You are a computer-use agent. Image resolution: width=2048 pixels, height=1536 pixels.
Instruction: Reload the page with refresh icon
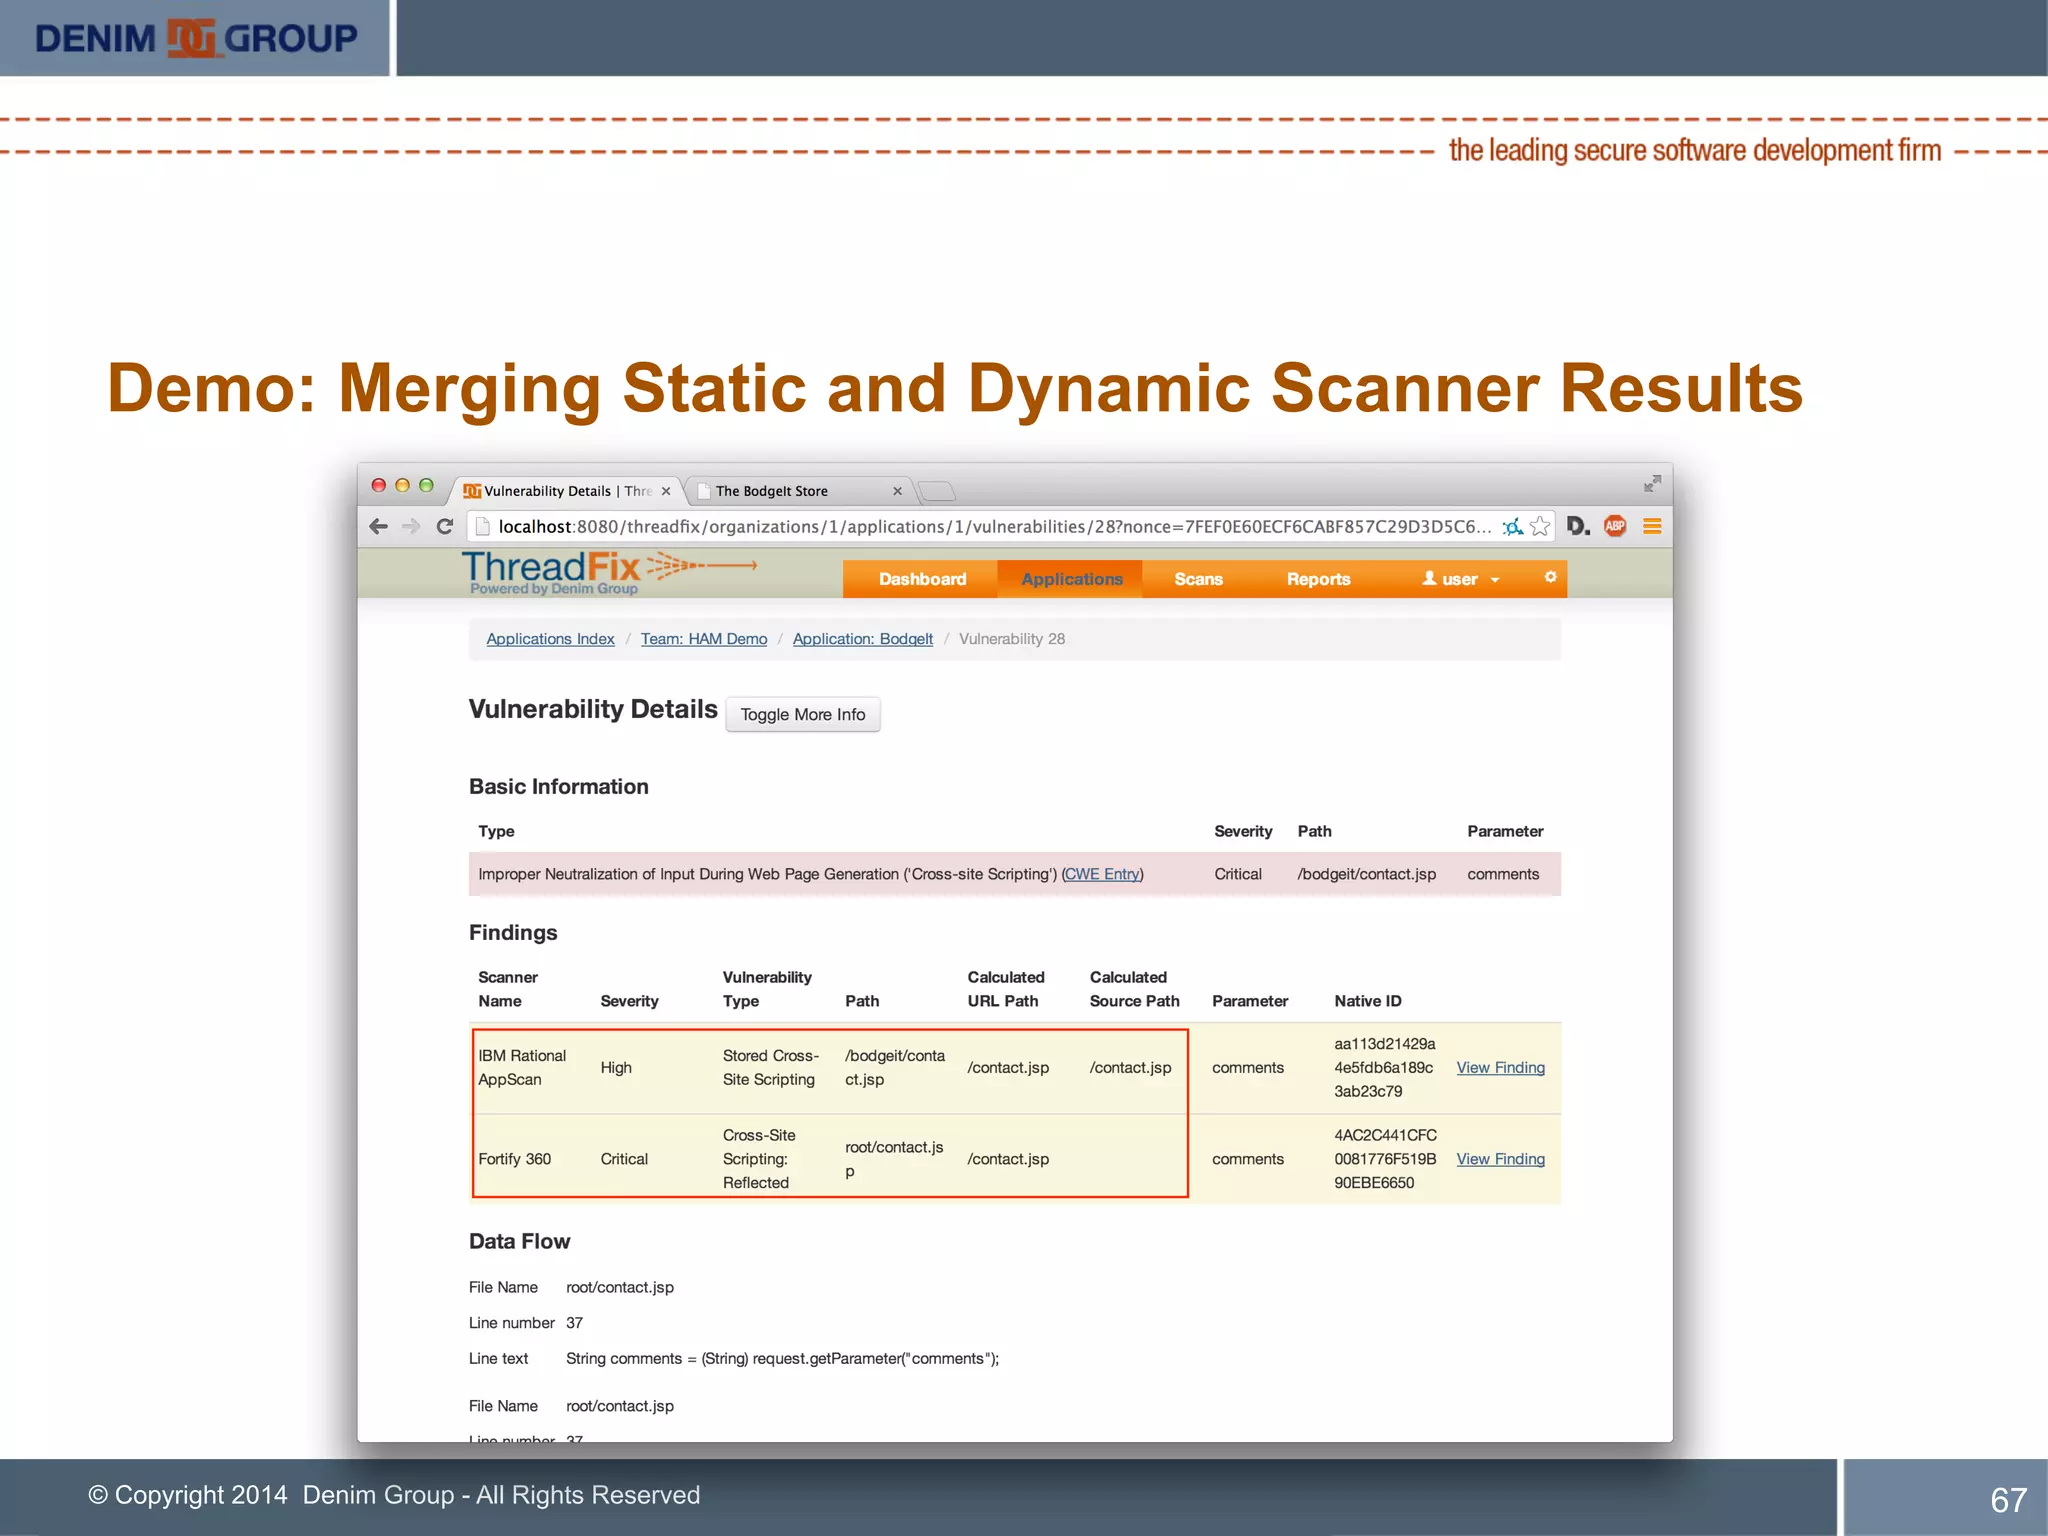click(x=445, y=526)
